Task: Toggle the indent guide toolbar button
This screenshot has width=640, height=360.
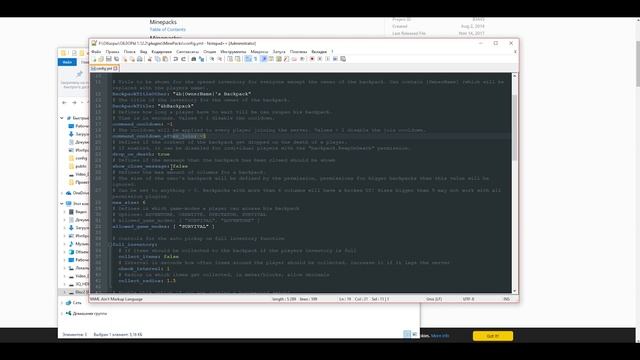Action: pyautogui.click(x=264, y=59)
